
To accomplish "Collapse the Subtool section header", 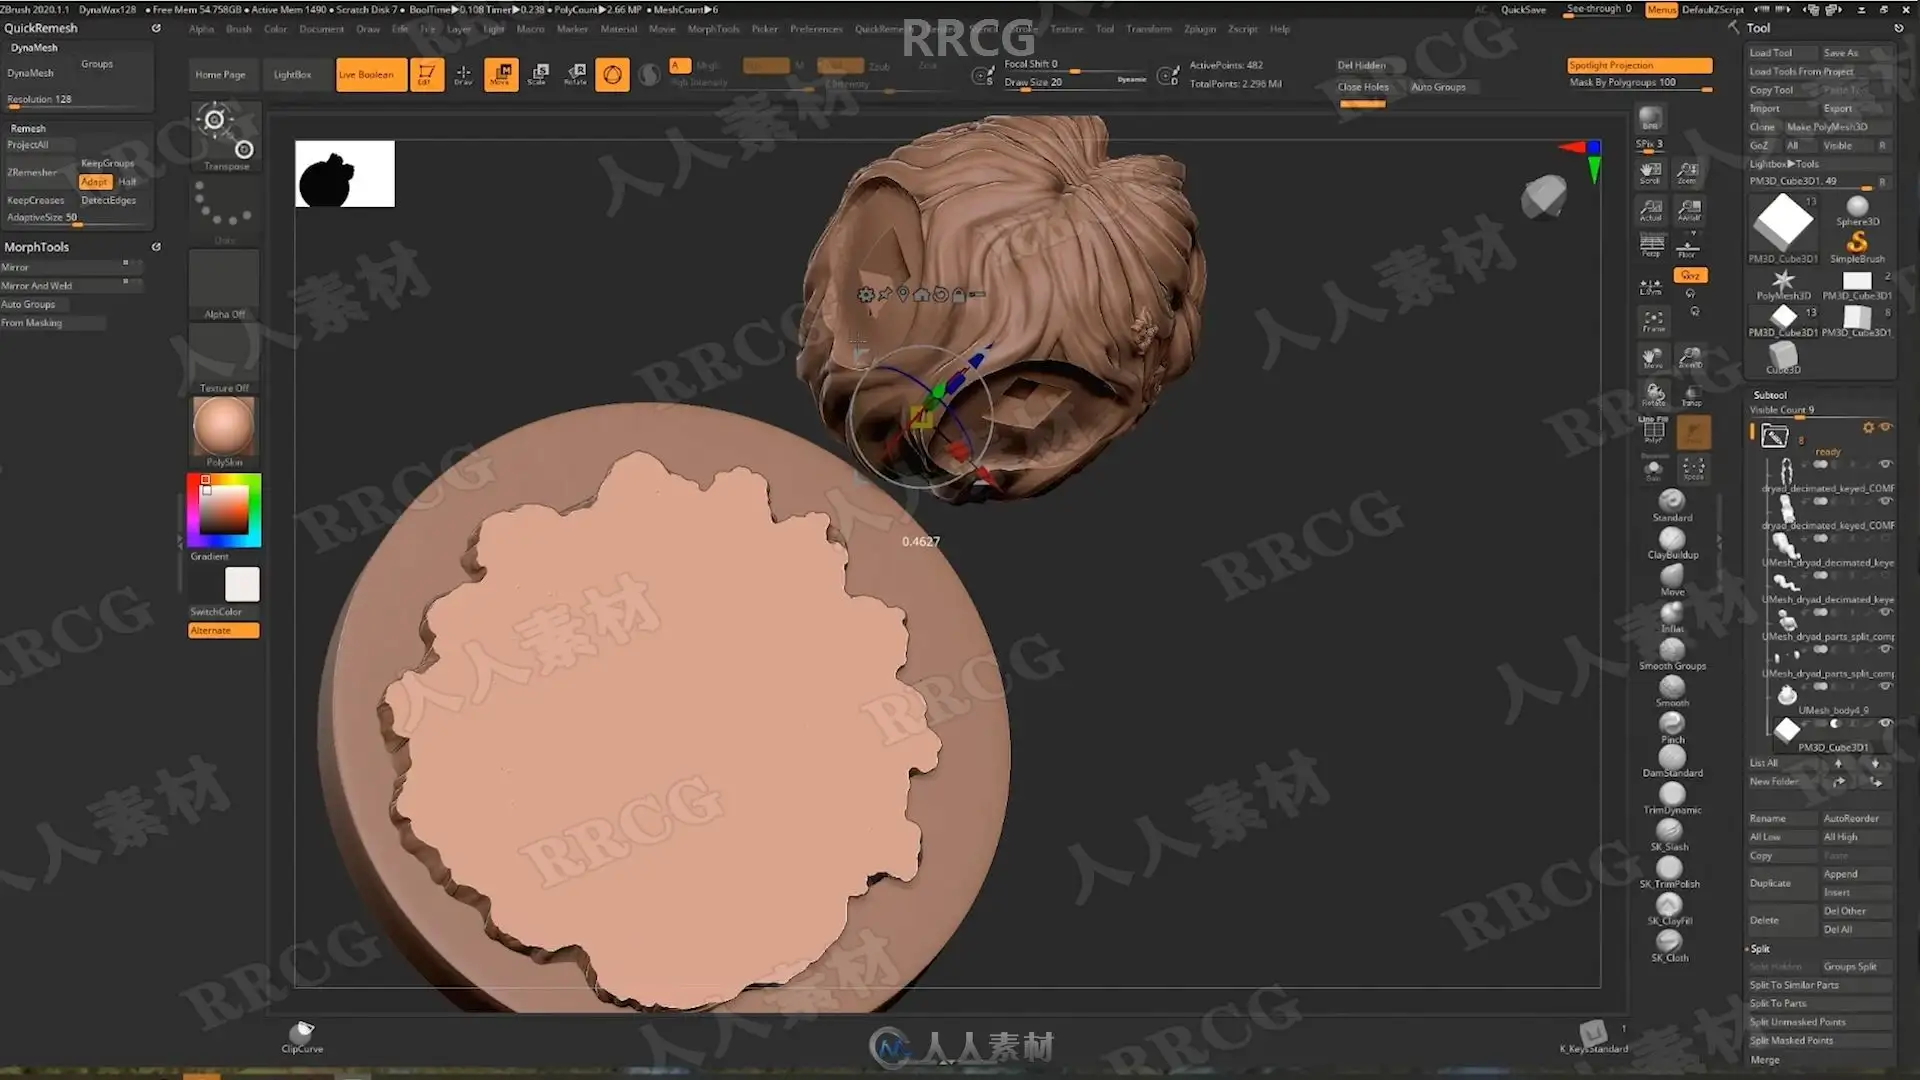I will (x=1769, y=395).
